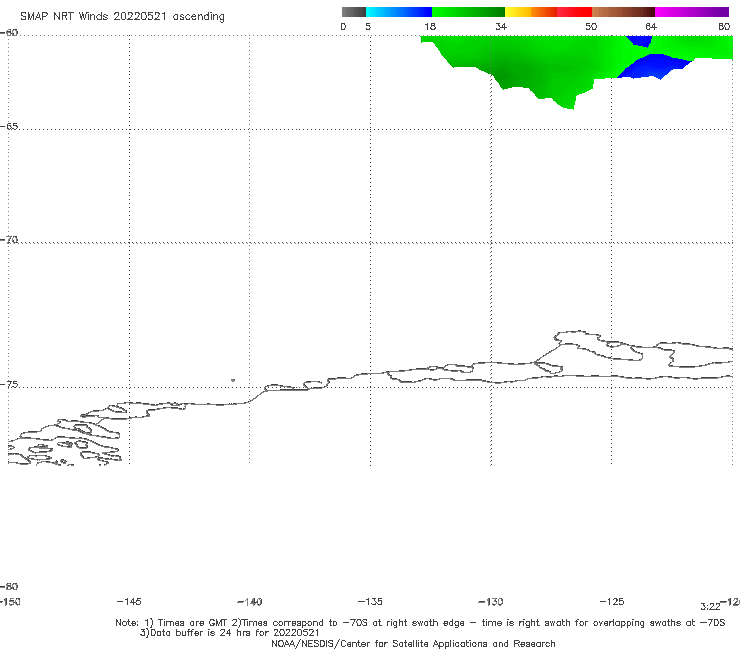
Task: Click the swath time stamp '3:22'
Action: point(710,607)
